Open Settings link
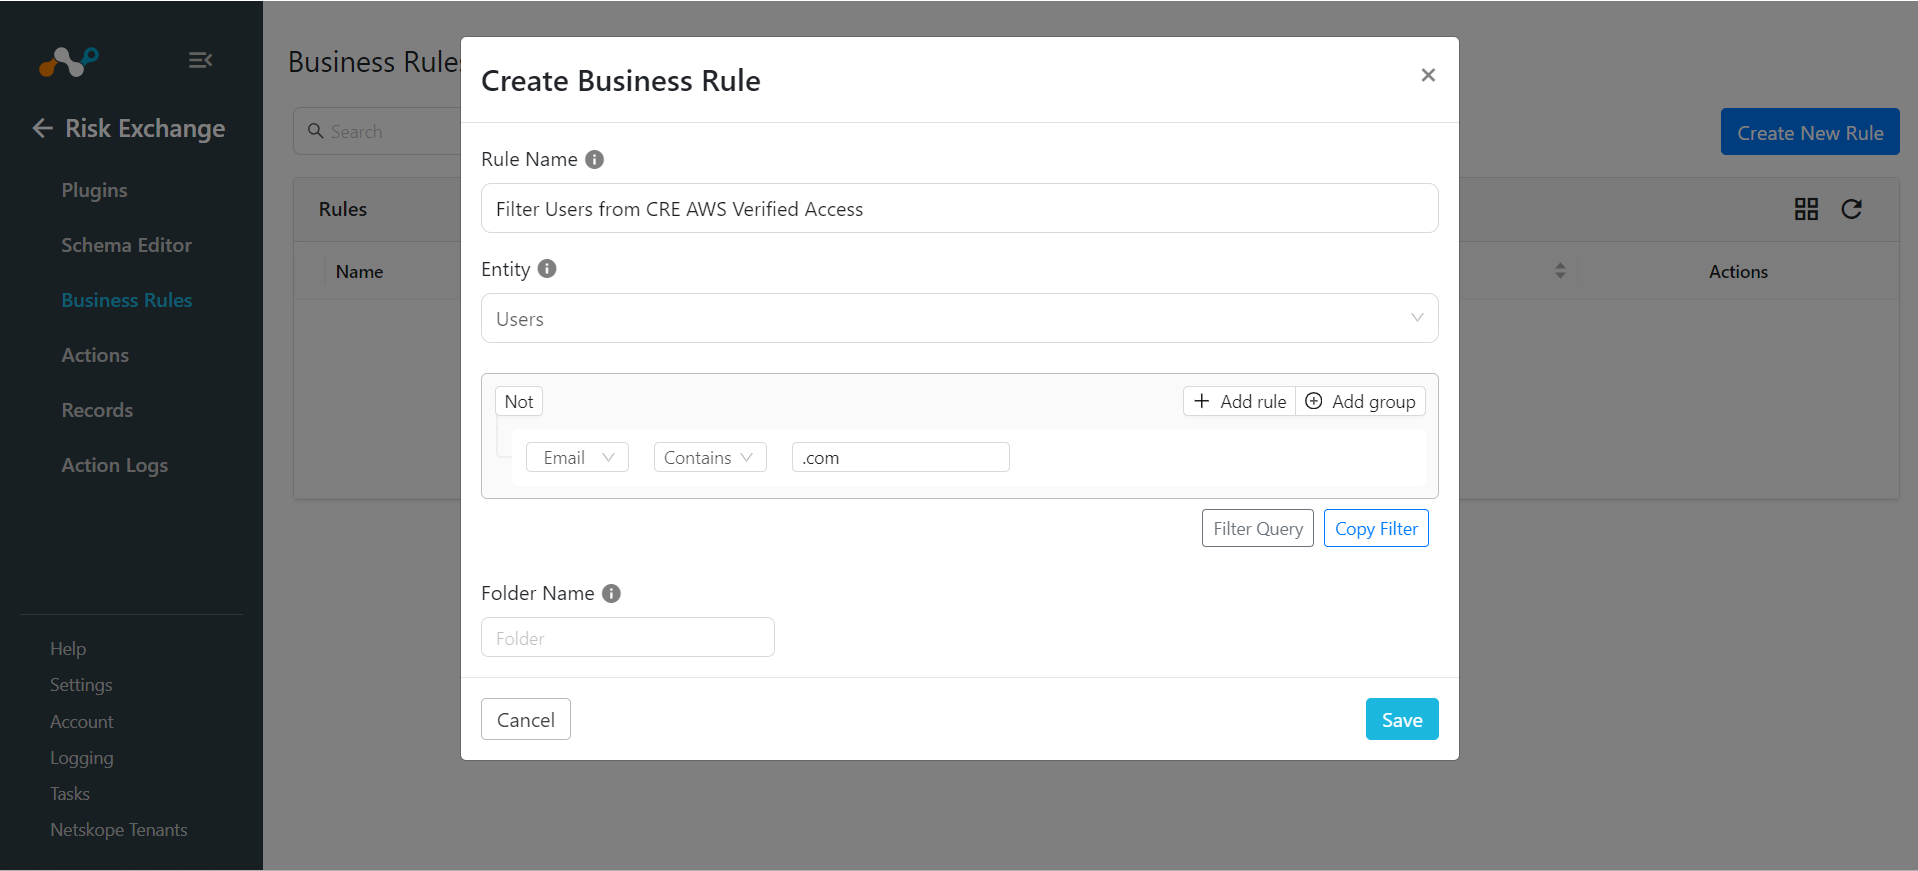Viewport: 1918px width, 871px height. pos(81,685)
